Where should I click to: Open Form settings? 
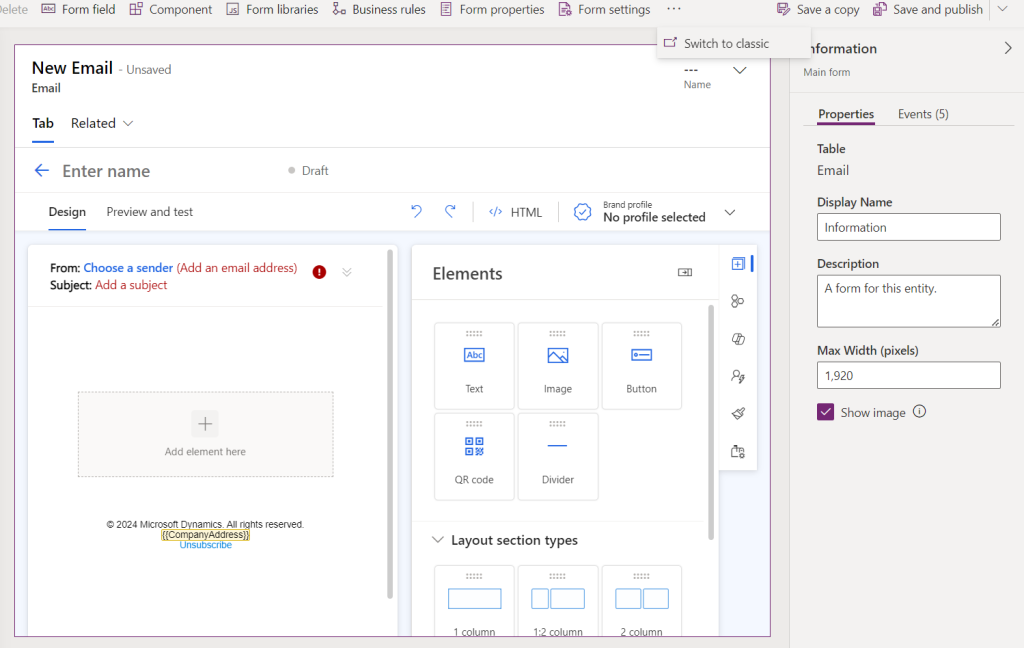(x=605, y=9)
